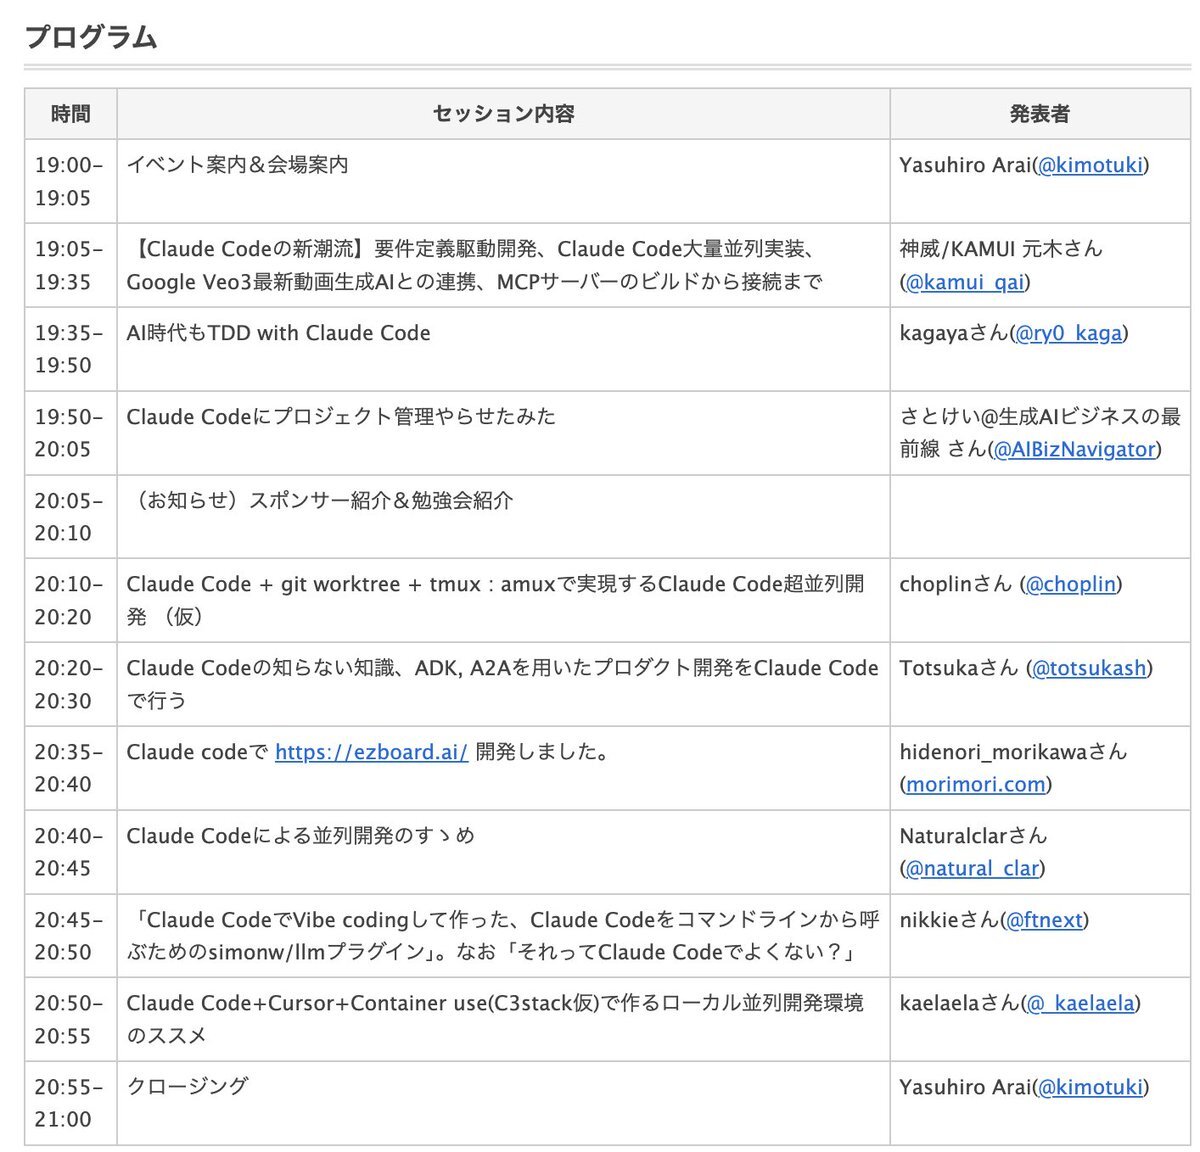
Task: Select the クロージング session text
Action: coord(187,1087)
